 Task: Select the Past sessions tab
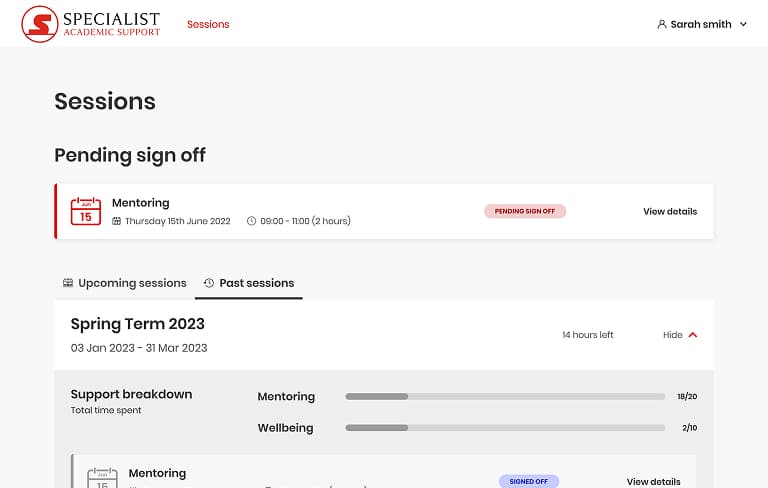tap(249, 283)
